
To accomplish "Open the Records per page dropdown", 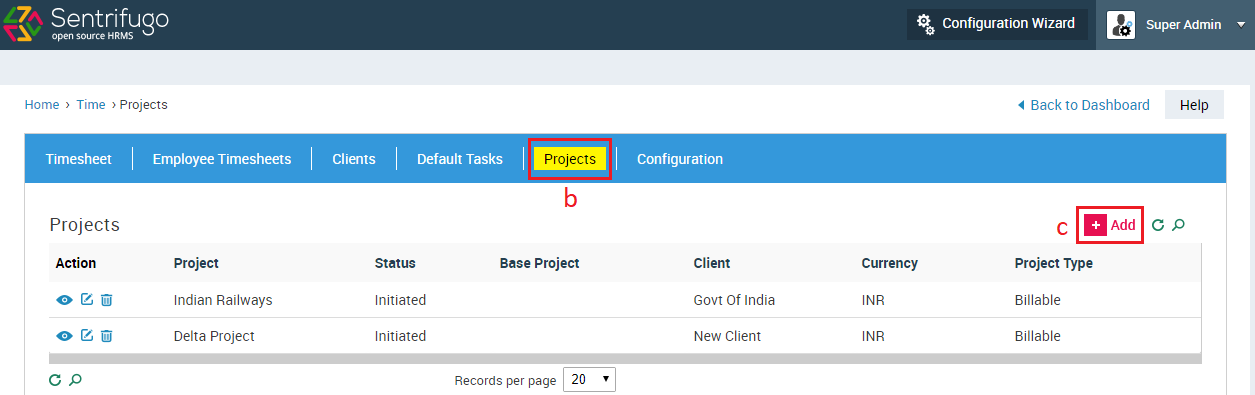I will tap(590, 380).
